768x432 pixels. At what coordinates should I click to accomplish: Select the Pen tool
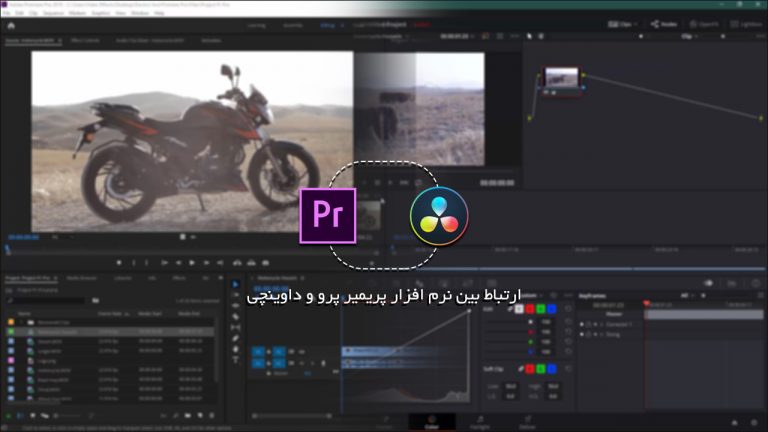pyautogui.click(x=236, y=338)
